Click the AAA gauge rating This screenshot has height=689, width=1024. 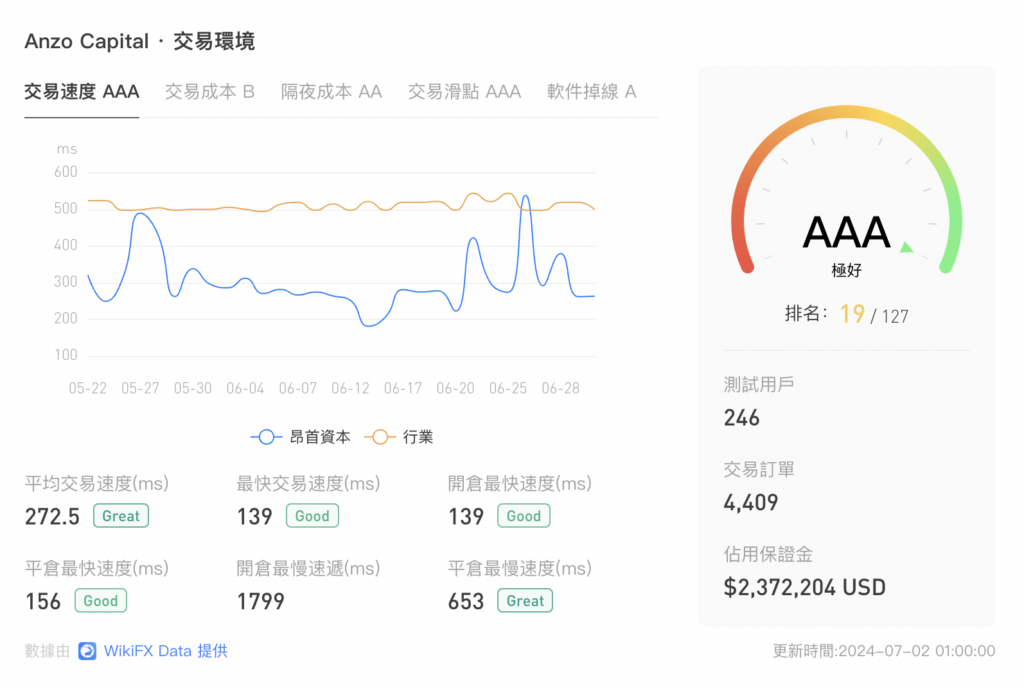(846, 232)
